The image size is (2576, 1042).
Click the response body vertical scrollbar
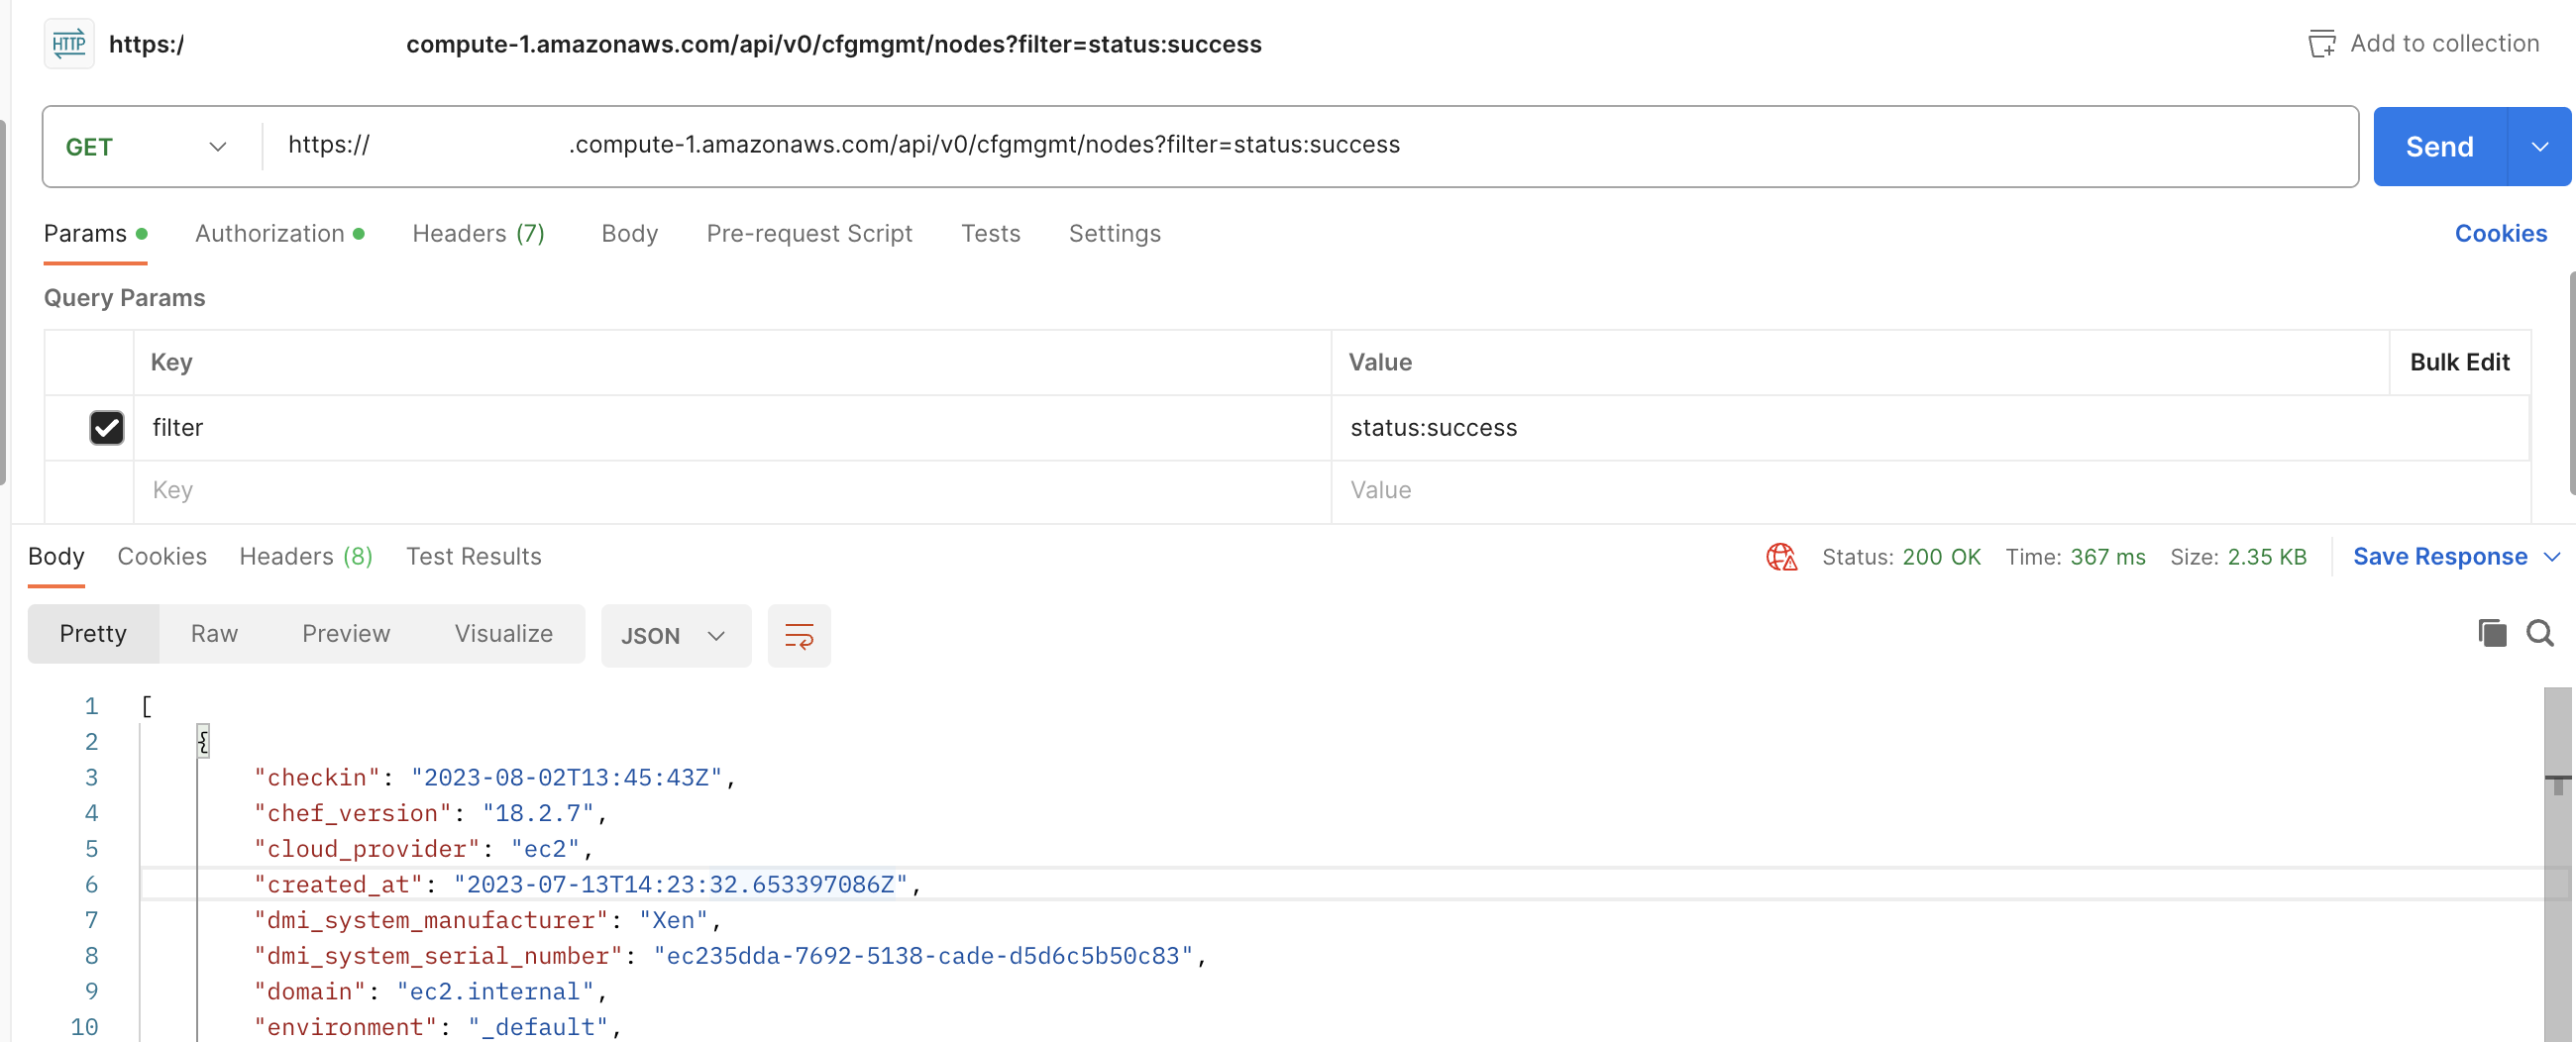pyautogui.click(x=2557, y=864)
